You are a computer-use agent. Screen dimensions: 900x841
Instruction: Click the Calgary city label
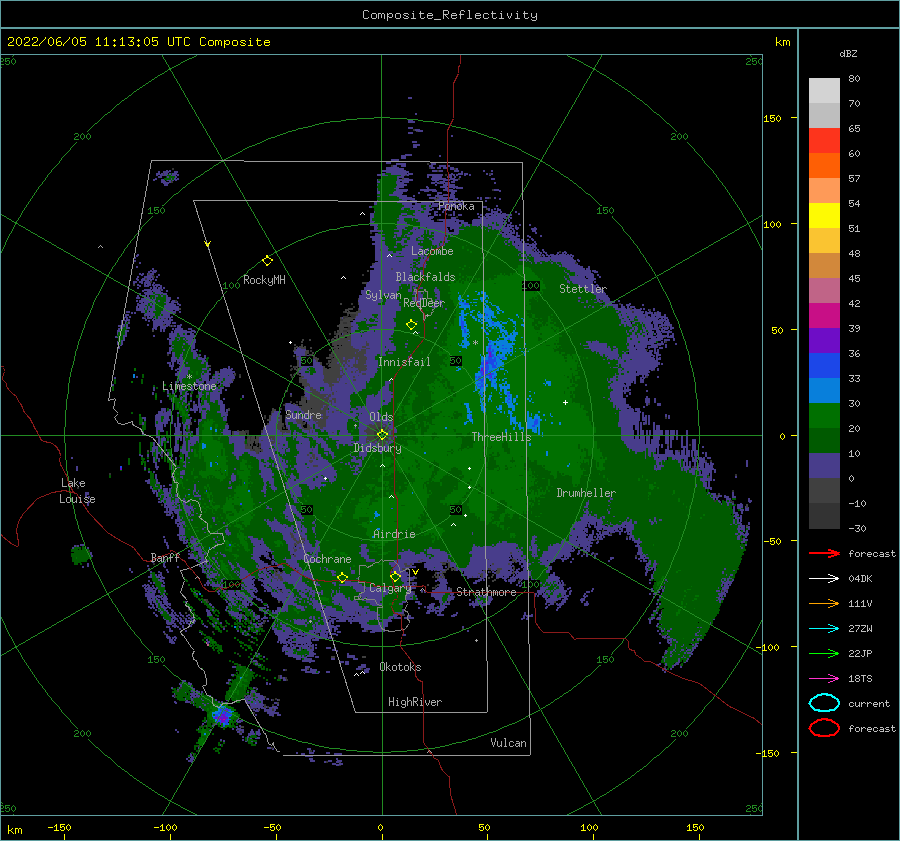click(390, 588)
